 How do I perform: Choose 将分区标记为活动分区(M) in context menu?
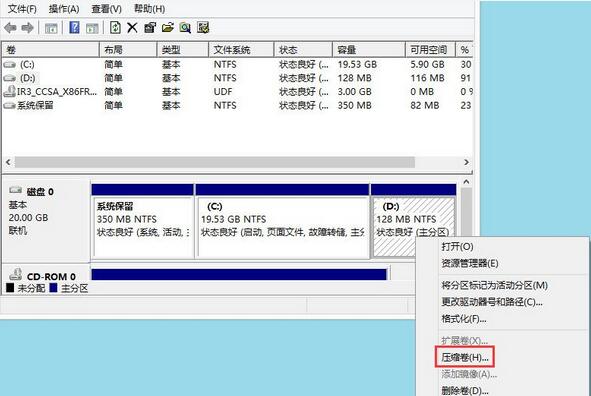click(x=495, y=285)
